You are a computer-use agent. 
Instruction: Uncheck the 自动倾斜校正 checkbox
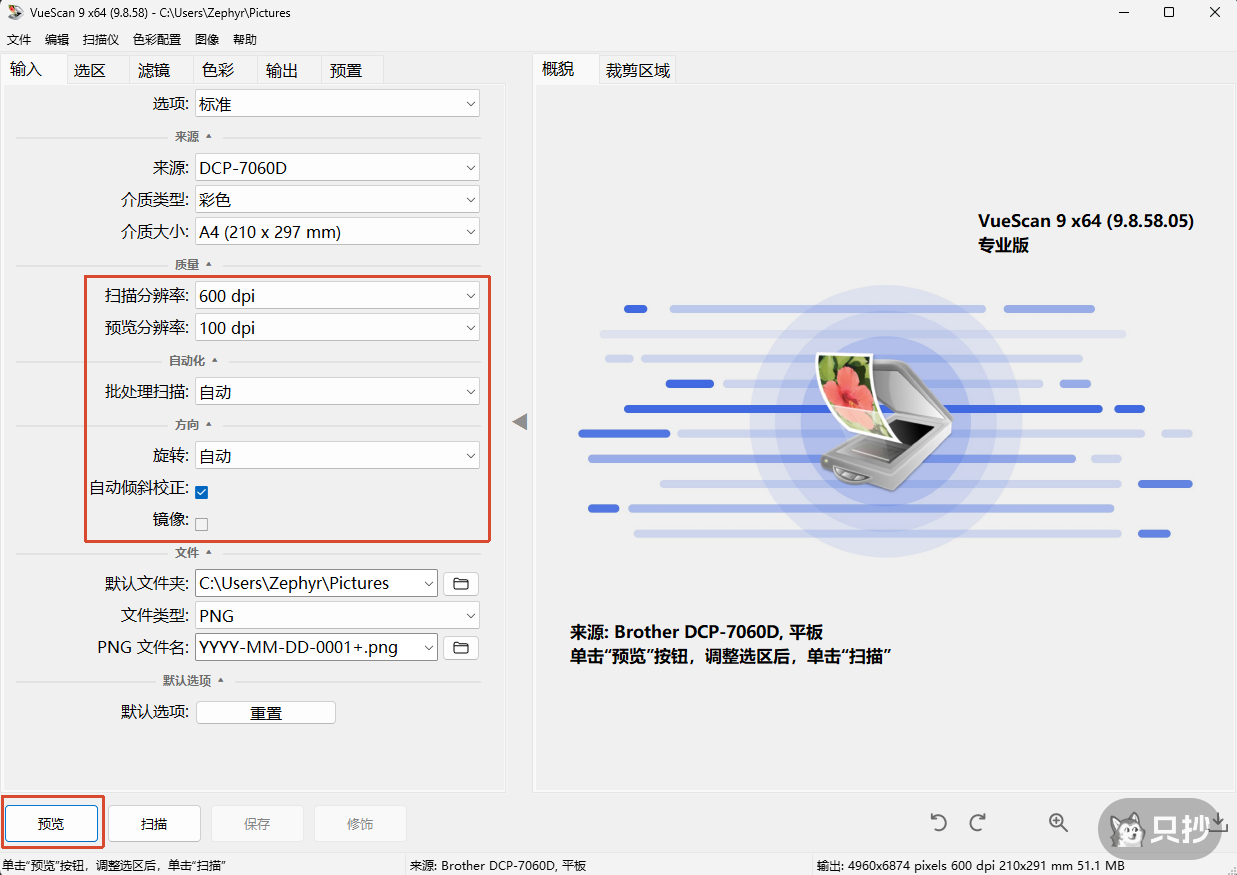[x=201, y=491]
